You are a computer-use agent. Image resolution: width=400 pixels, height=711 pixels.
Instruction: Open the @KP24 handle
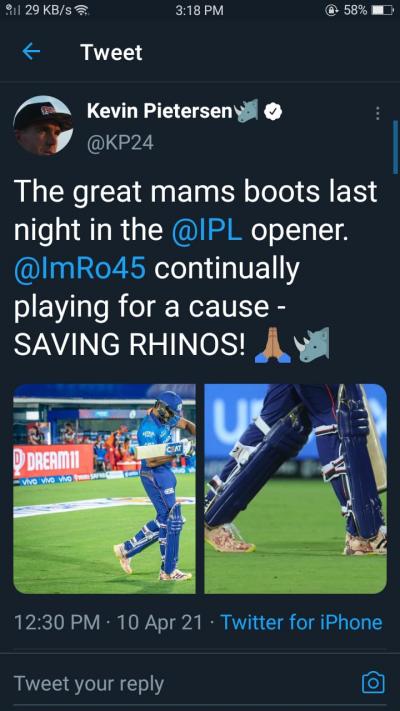(x=120, y=144)
